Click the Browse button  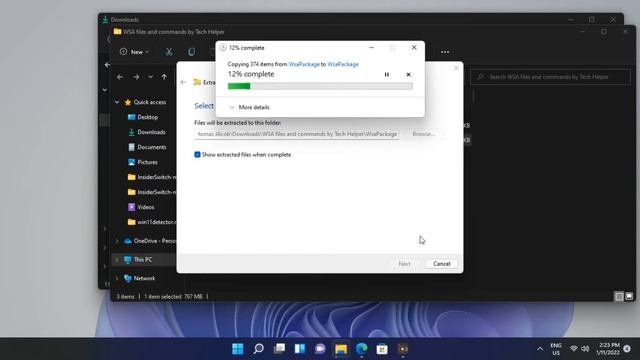(x=423, y=134)
